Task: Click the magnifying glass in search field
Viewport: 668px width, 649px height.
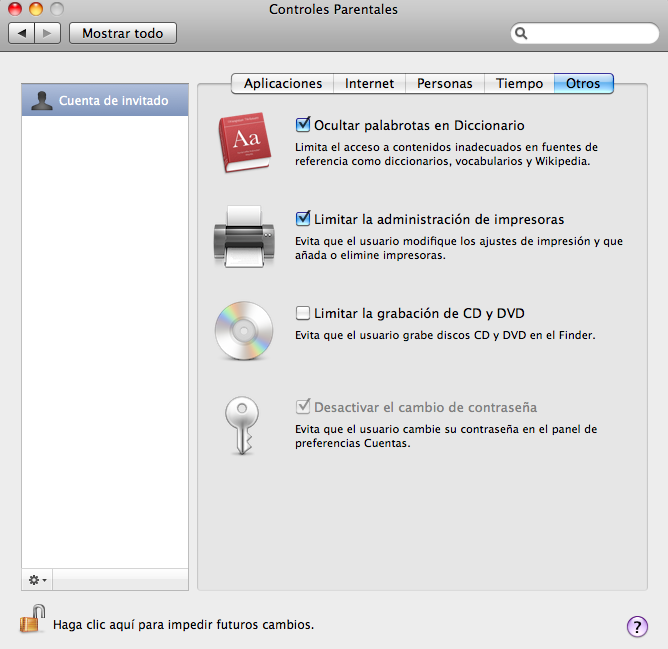Action: 521,33
